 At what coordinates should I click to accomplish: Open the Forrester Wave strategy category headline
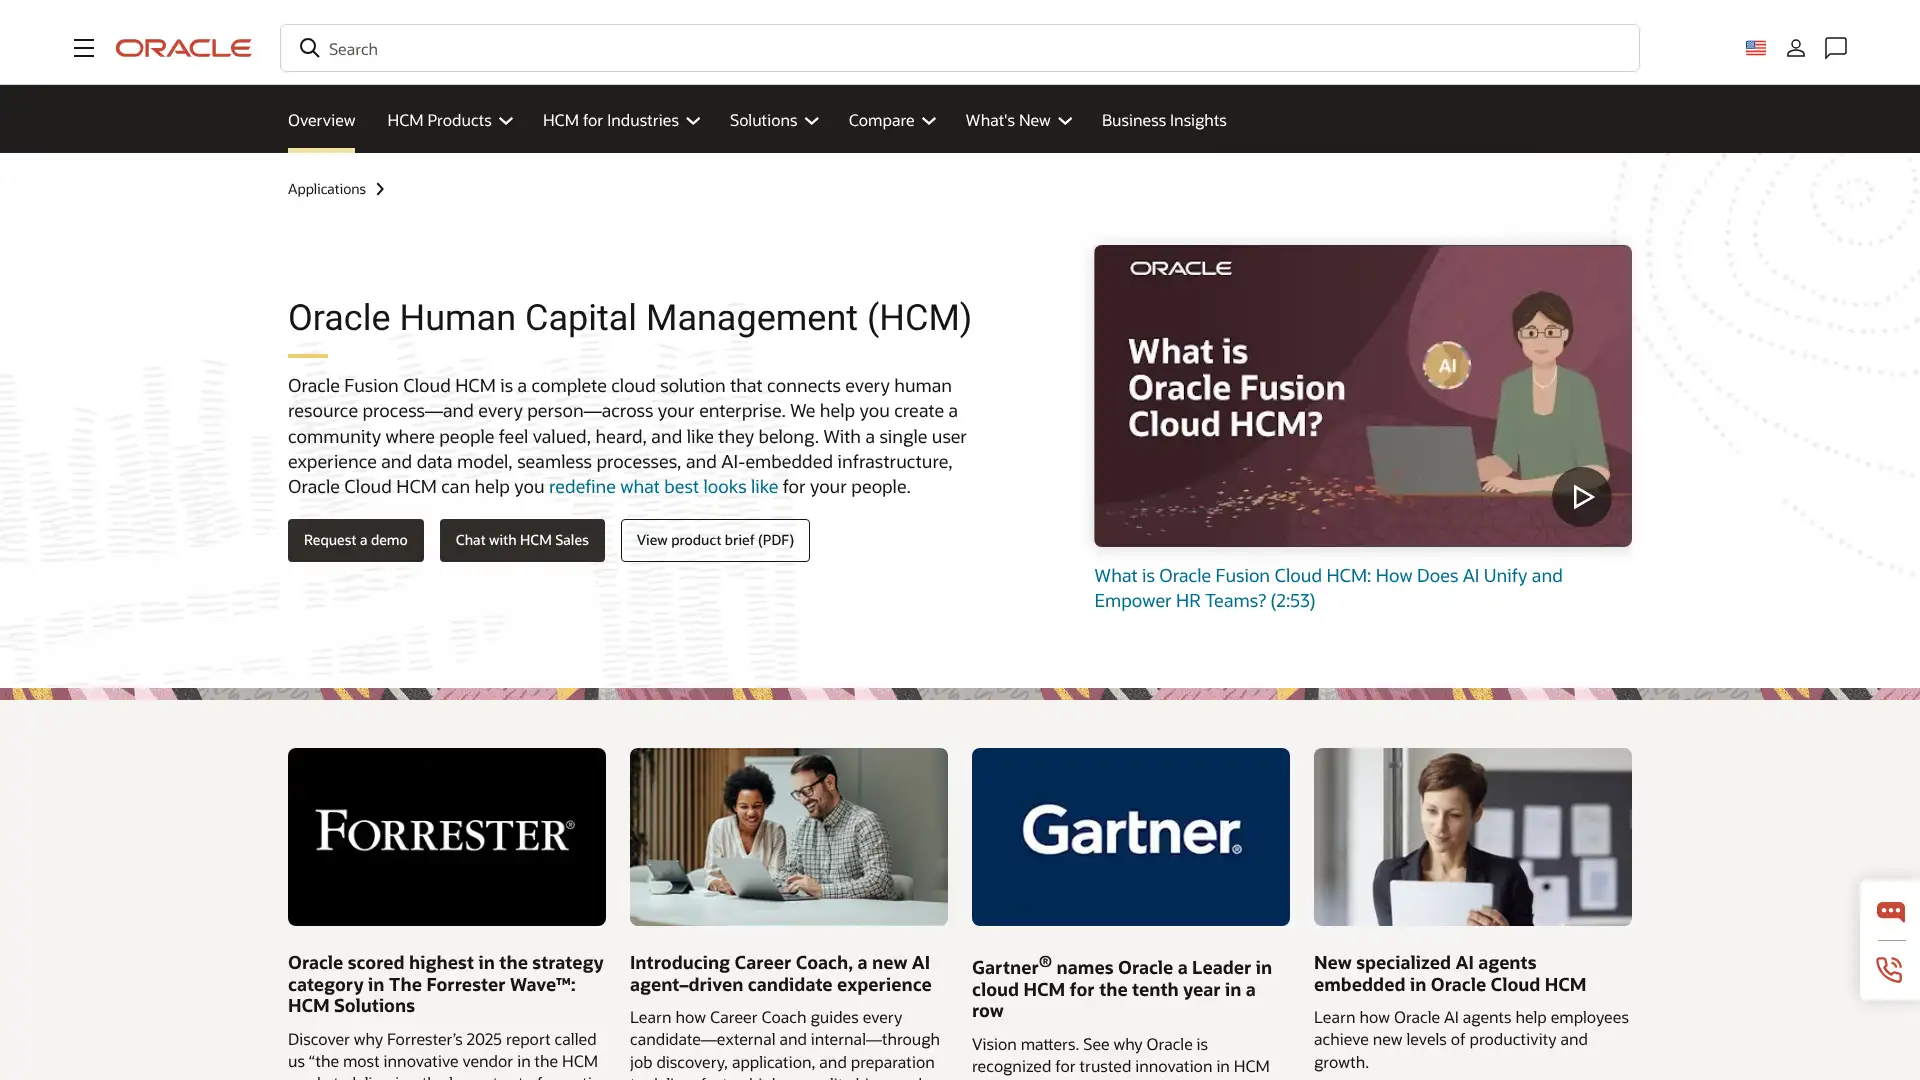pyautogui.click(x=446, y=984)
